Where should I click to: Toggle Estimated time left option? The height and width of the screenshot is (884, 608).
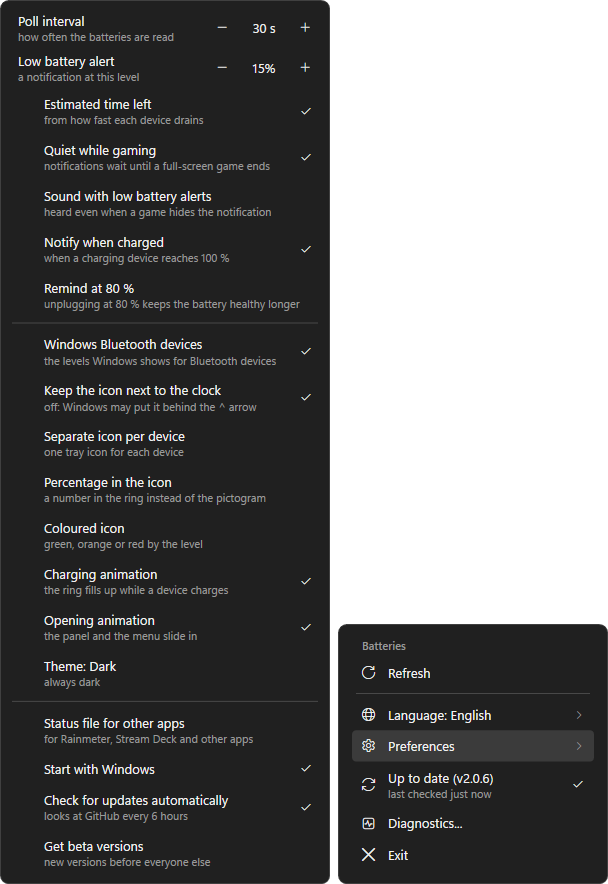pyautogui.click(x=165, y=112)
